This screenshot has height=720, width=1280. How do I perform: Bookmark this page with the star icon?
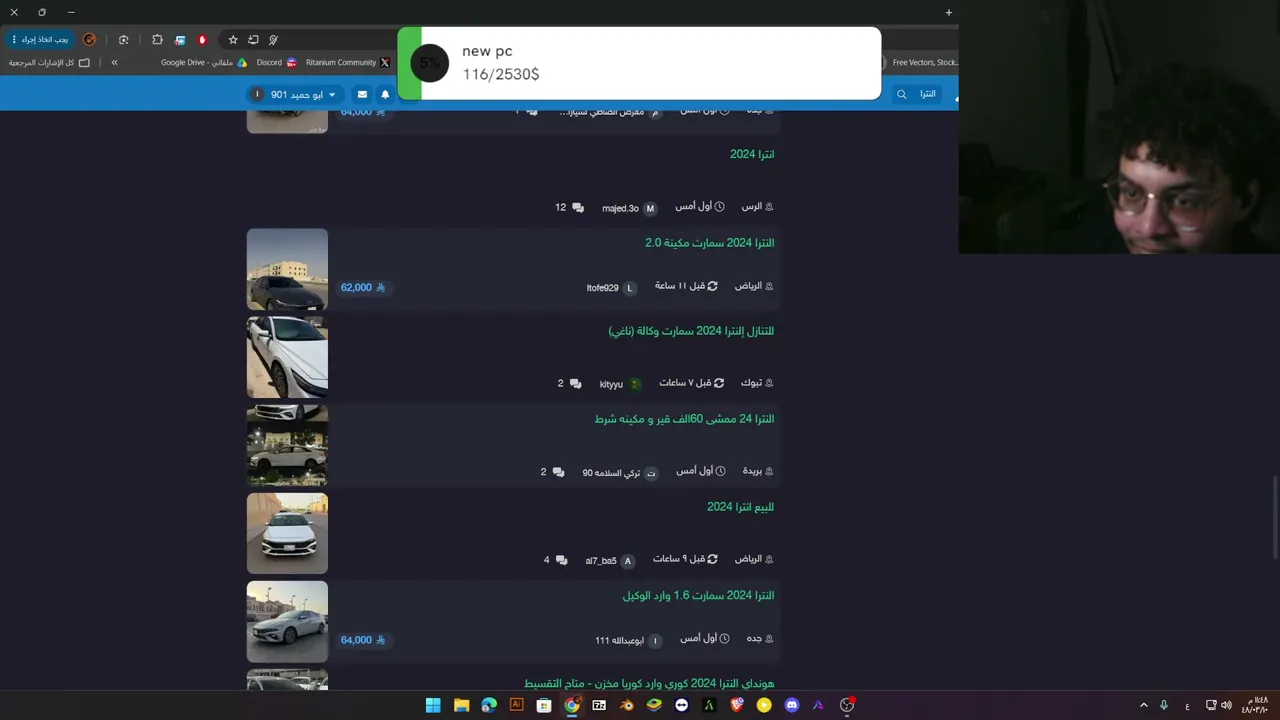[x=233, y=40]
